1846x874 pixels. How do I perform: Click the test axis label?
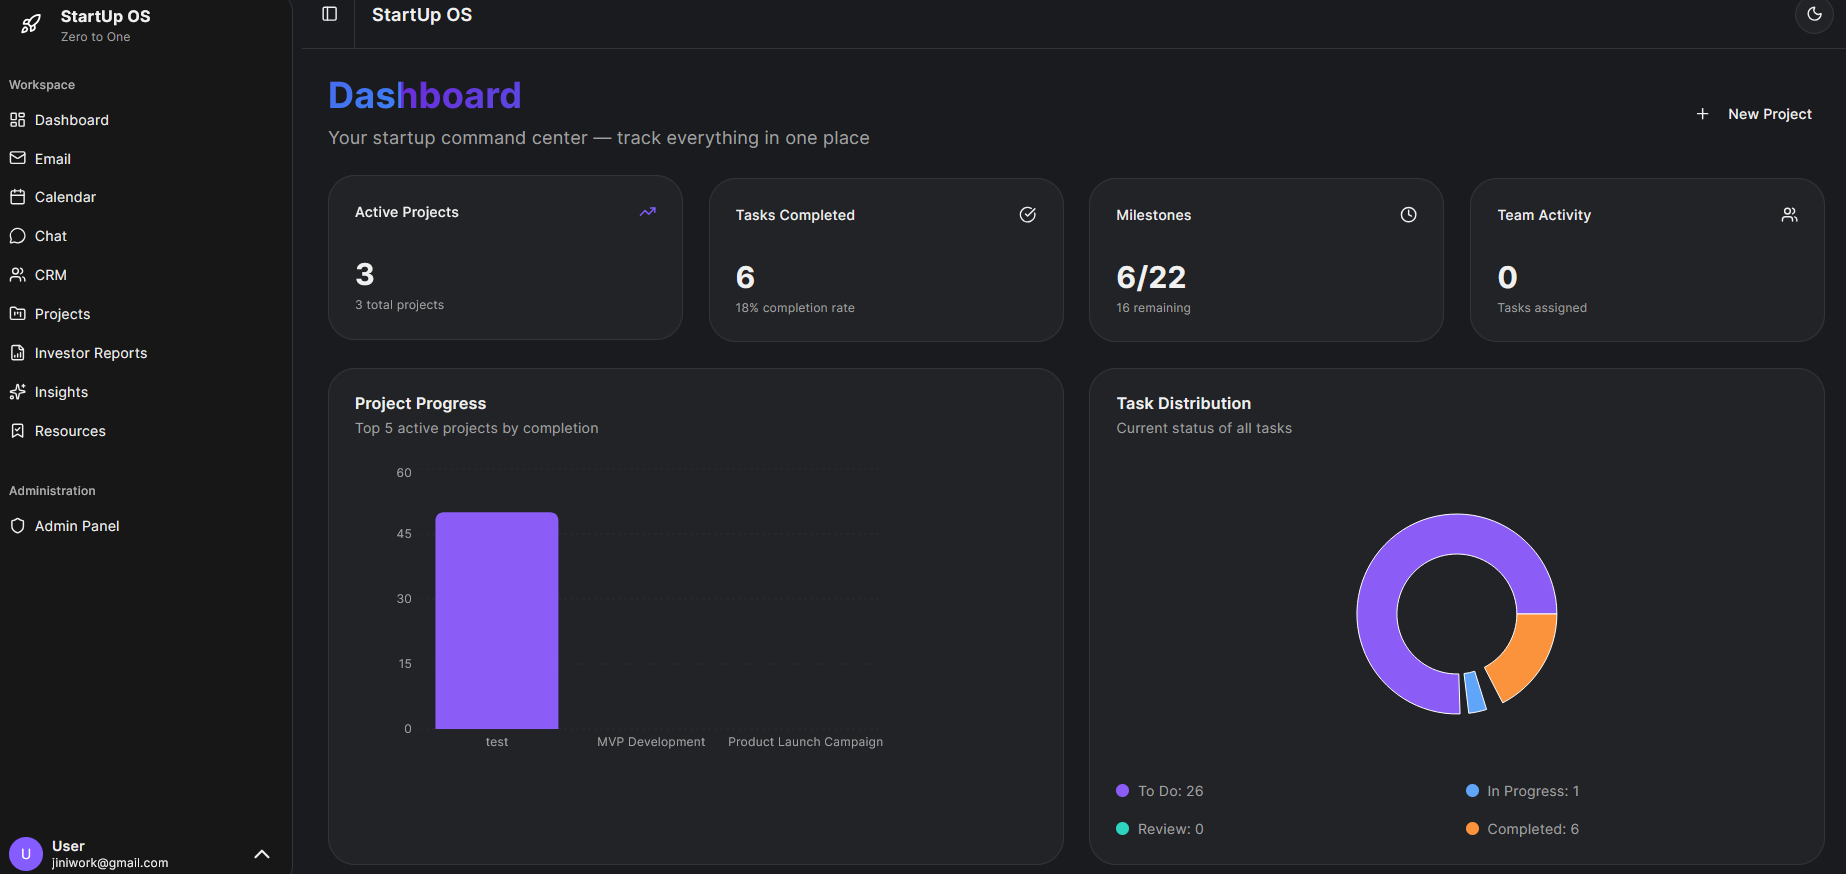497,742
